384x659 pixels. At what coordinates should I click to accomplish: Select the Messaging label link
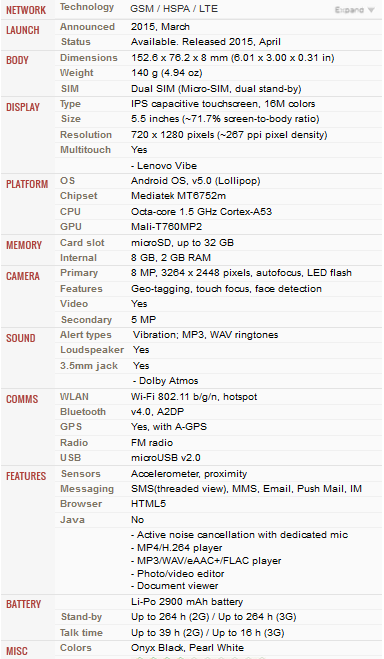point(87,489)
